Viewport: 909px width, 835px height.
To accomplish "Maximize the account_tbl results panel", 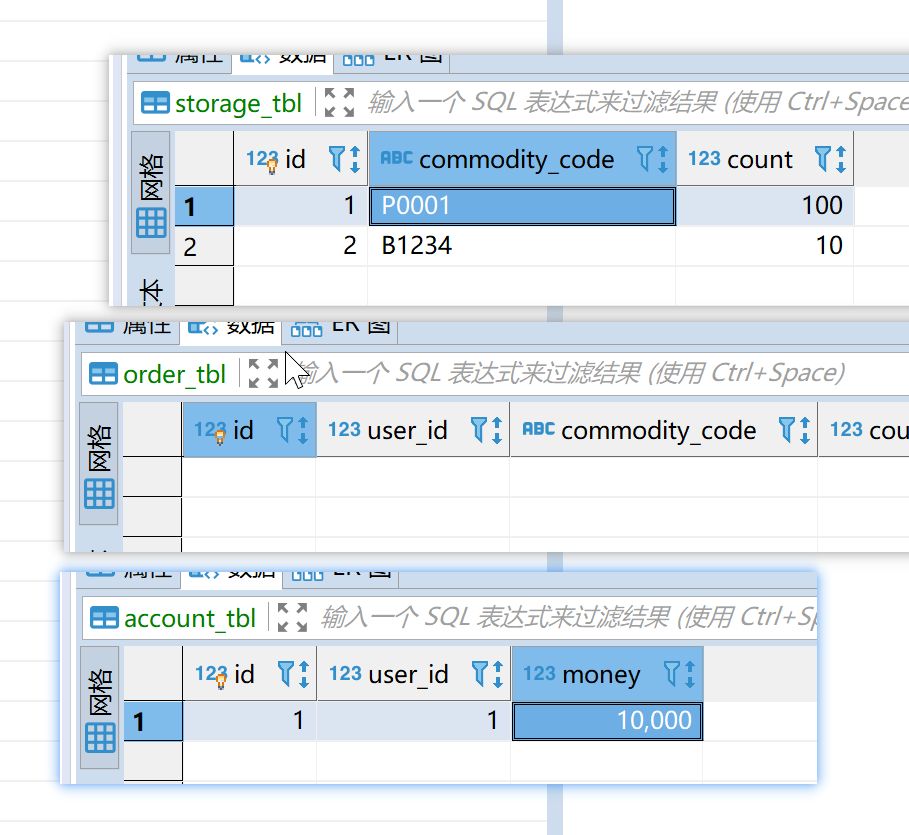I will click(x=292, y=617).
